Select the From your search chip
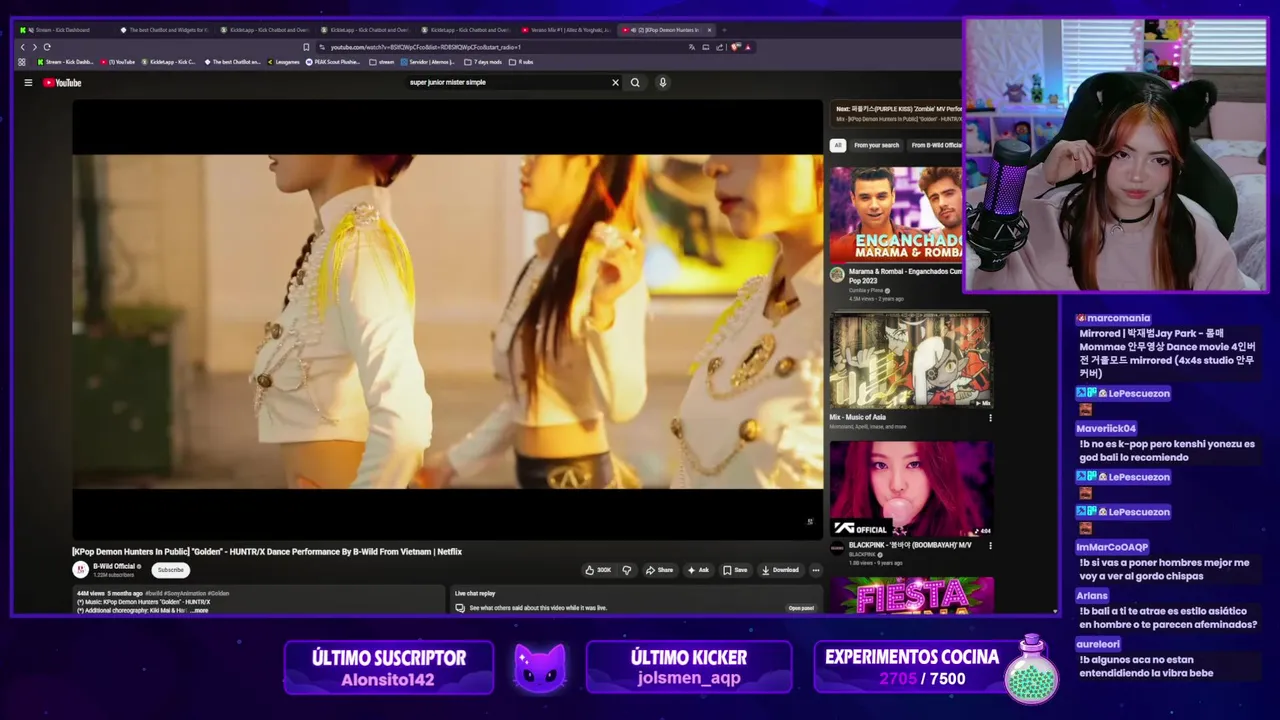Screen dimensions: 1280x720 876,145
